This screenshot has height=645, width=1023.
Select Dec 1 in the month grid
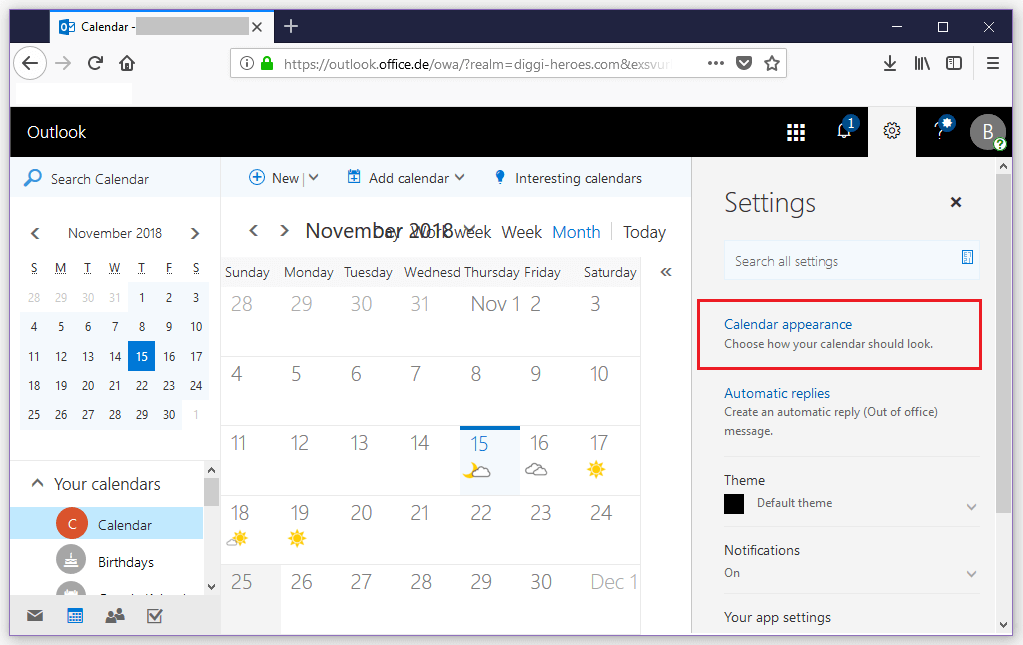click(x=613, y=582)
